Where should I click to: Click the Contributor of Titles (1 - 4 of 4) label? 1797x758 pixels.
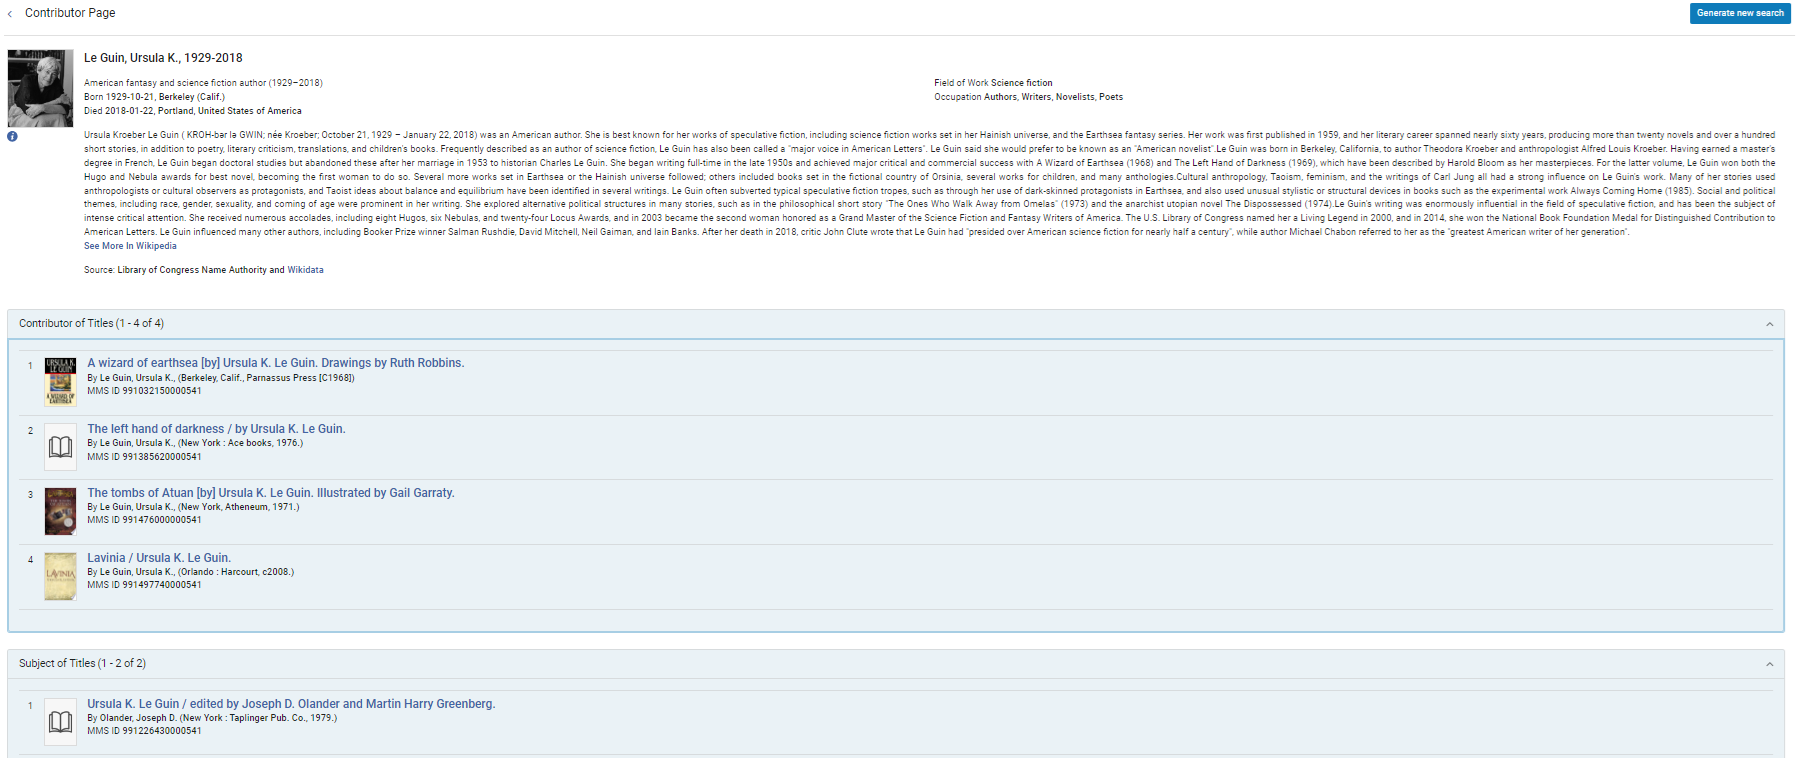click(91, 324)
